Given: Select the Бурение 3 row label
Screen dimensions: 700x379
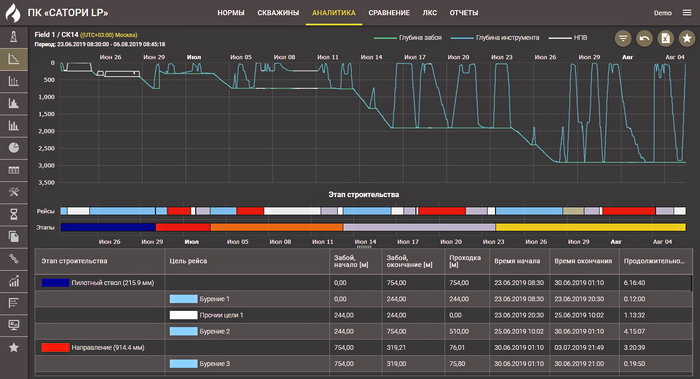Looking at the screenshot, I should coord(215,364).
